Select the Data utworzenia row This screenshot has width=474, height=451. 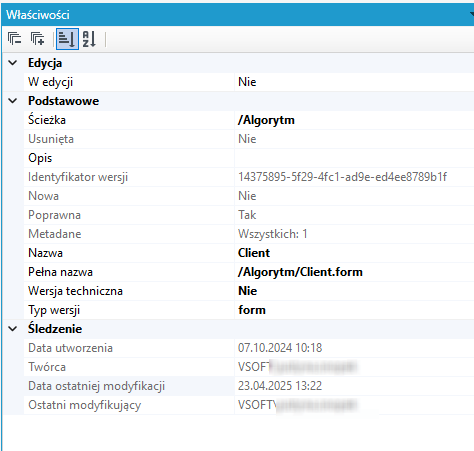pyautogui.click(x=249, y=348)
